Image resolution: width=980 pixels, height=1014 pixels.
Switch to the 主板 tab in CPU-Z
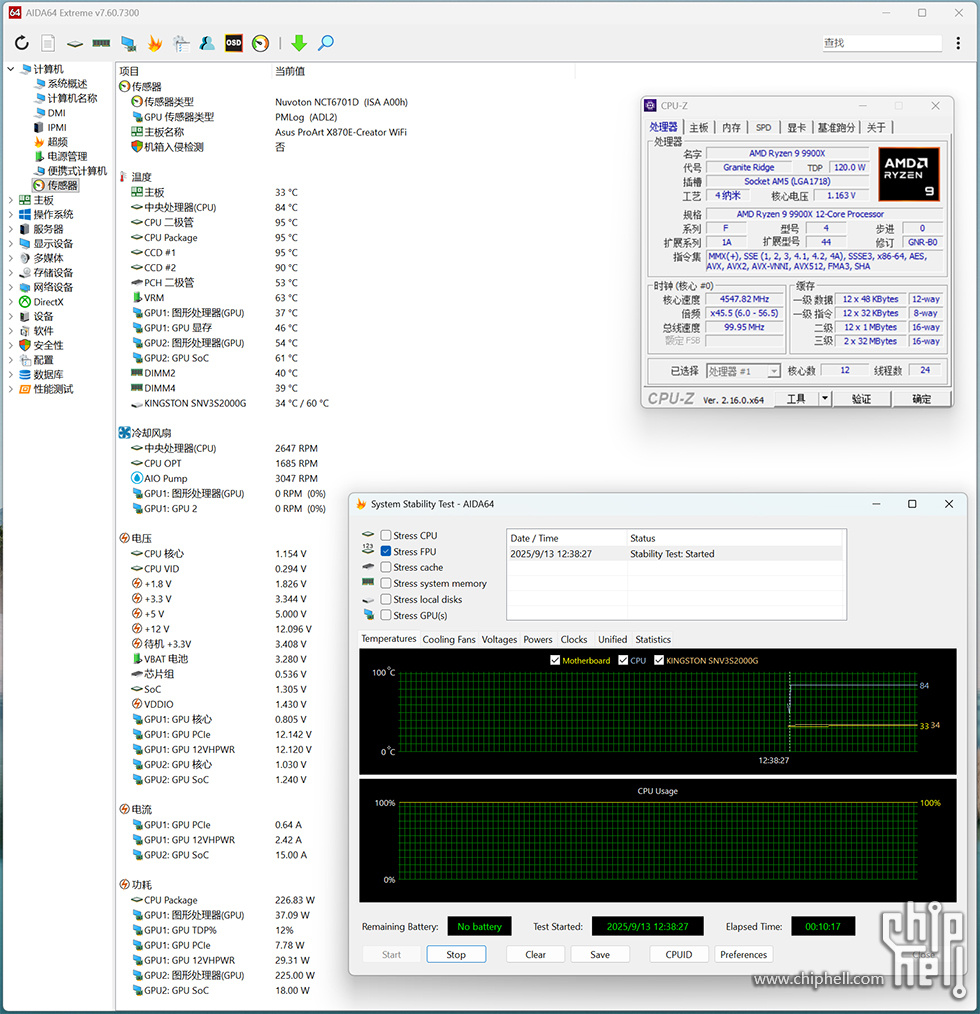(x=699, y=127)
